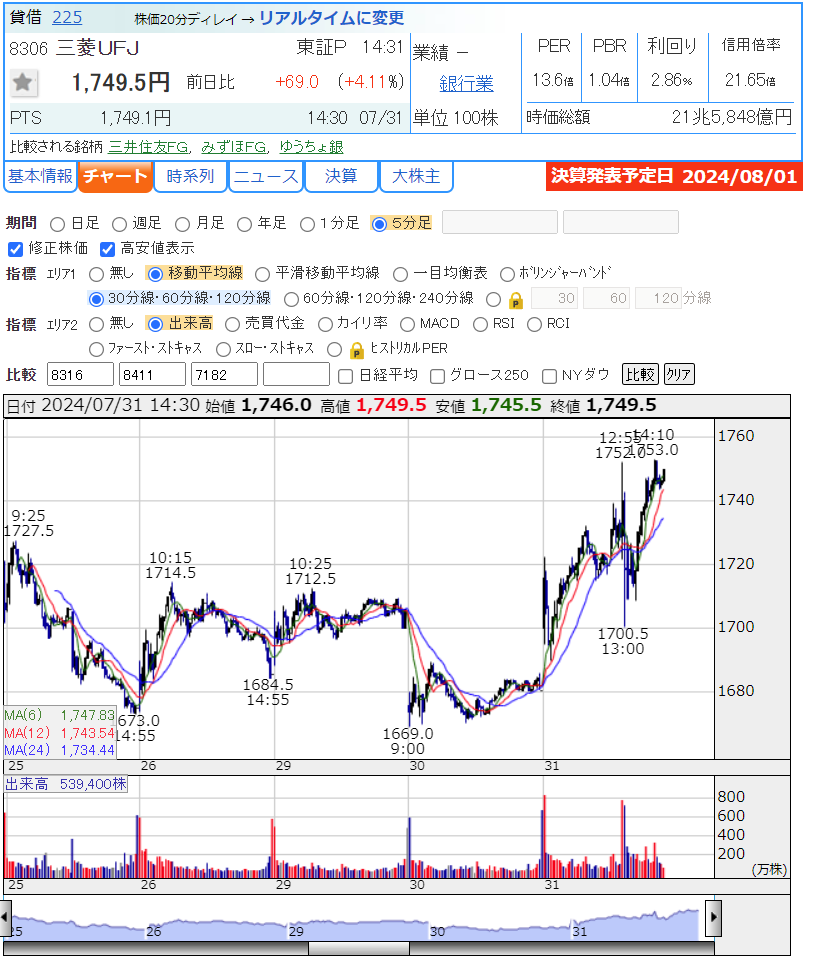Go to the 決算 tab
This screenshot has height=958, width=826.
pyautogui.click(x=341, y=177)
